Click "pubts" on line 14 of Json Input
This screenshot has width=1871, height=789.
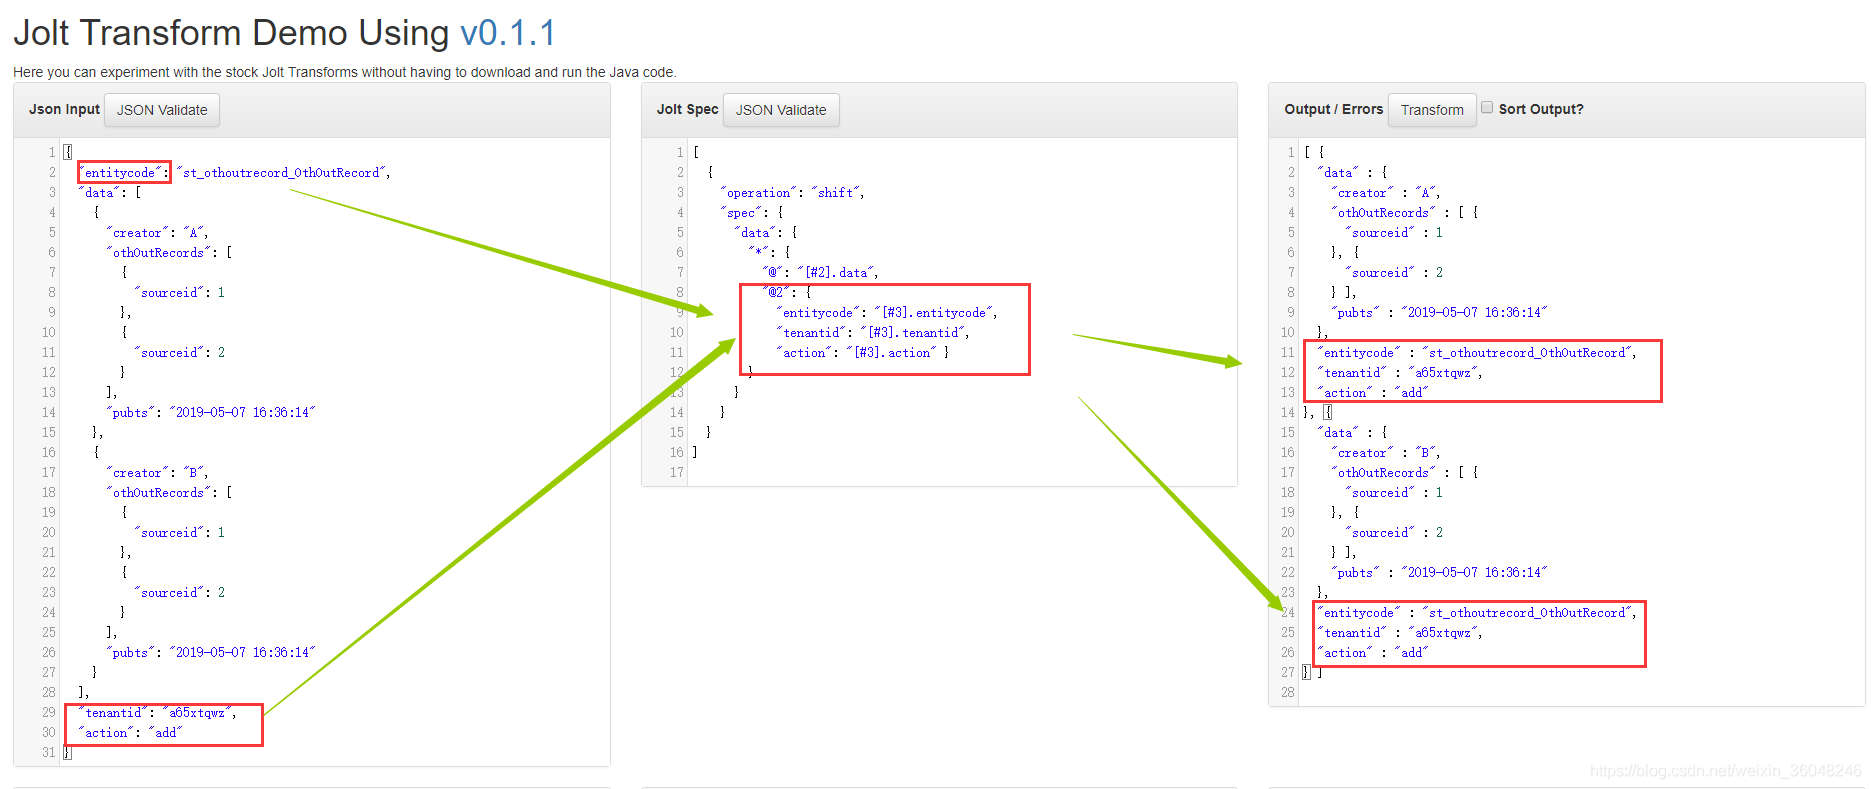click(x=210, y=413)
